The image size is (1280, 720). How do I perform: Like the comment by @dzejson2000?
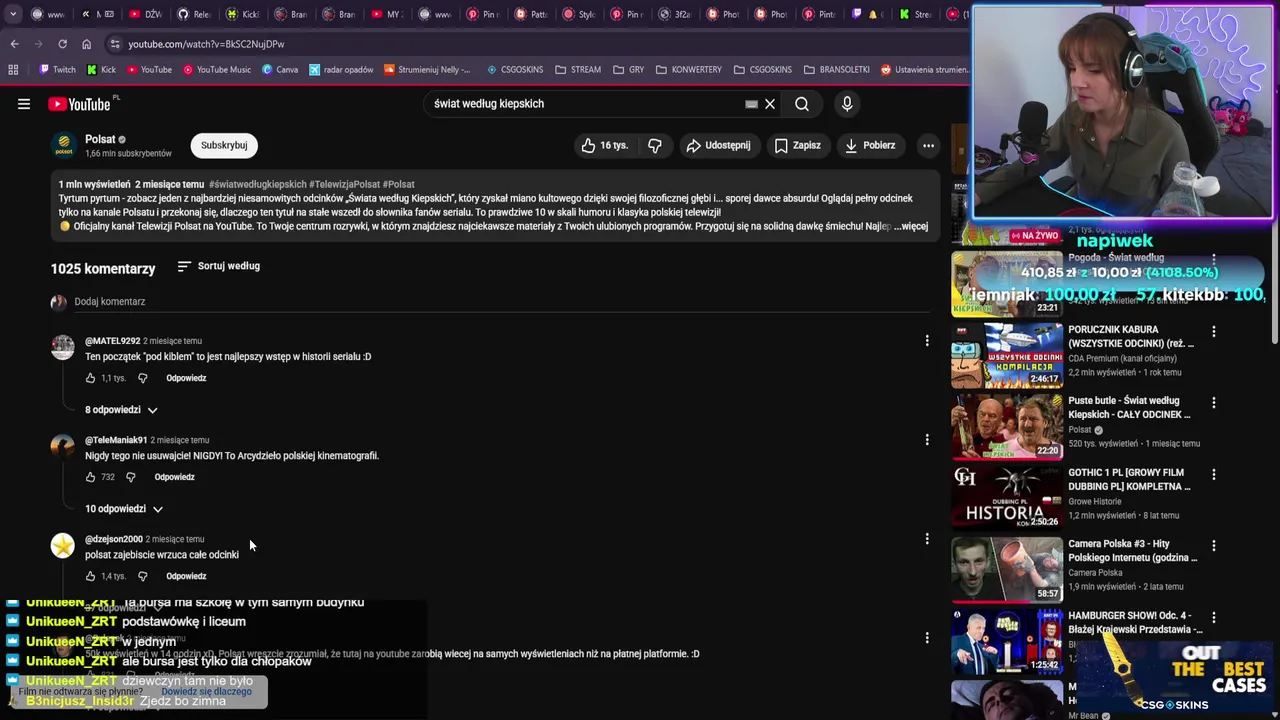(90, 576)
